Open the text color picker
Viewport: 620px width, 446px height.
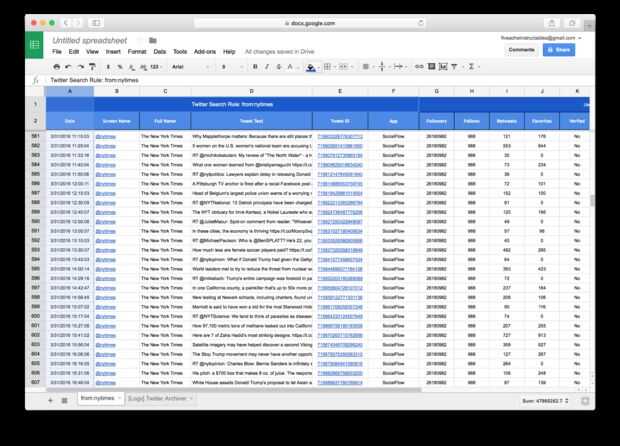point(291,67)
